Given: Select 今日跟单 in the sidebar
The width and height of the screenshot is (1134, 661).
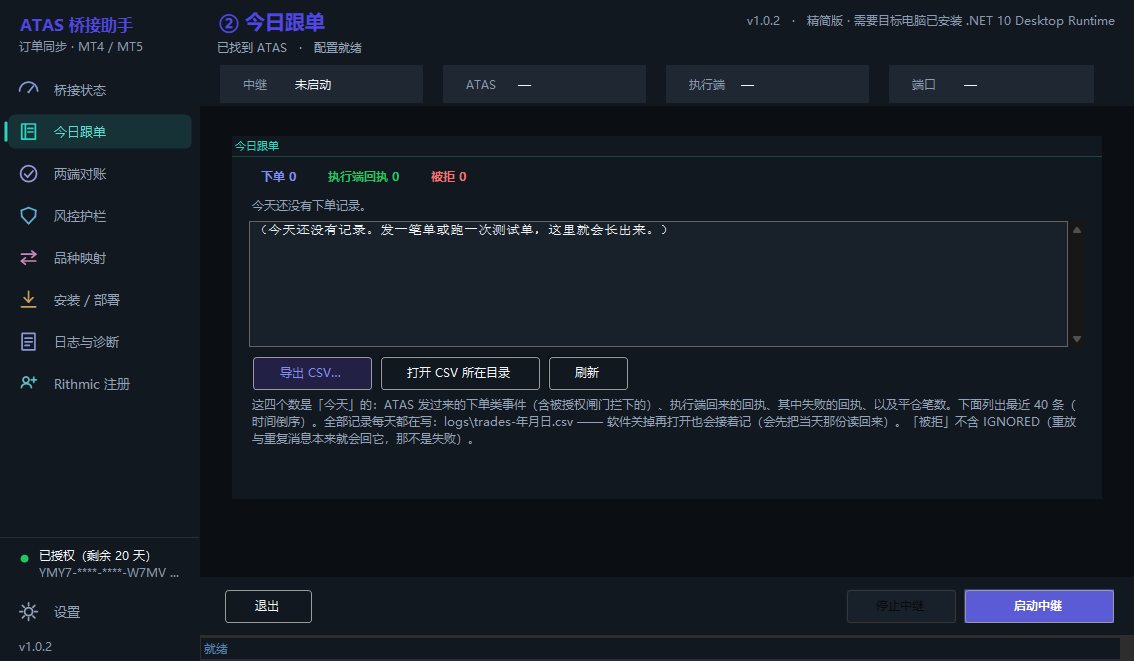Looking at the screenshot, I should pyautogui.click(x=100, y=132).
